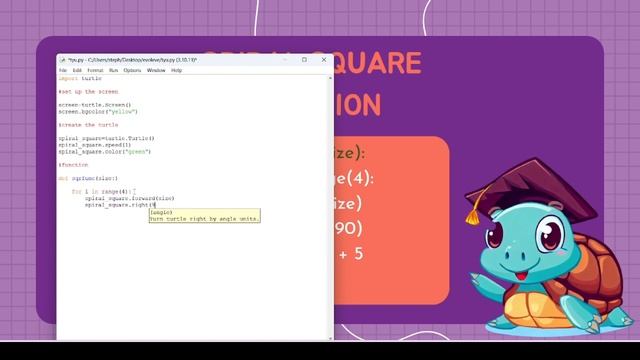
Task: Click the '#function' comment line
Action: [73, 165]
